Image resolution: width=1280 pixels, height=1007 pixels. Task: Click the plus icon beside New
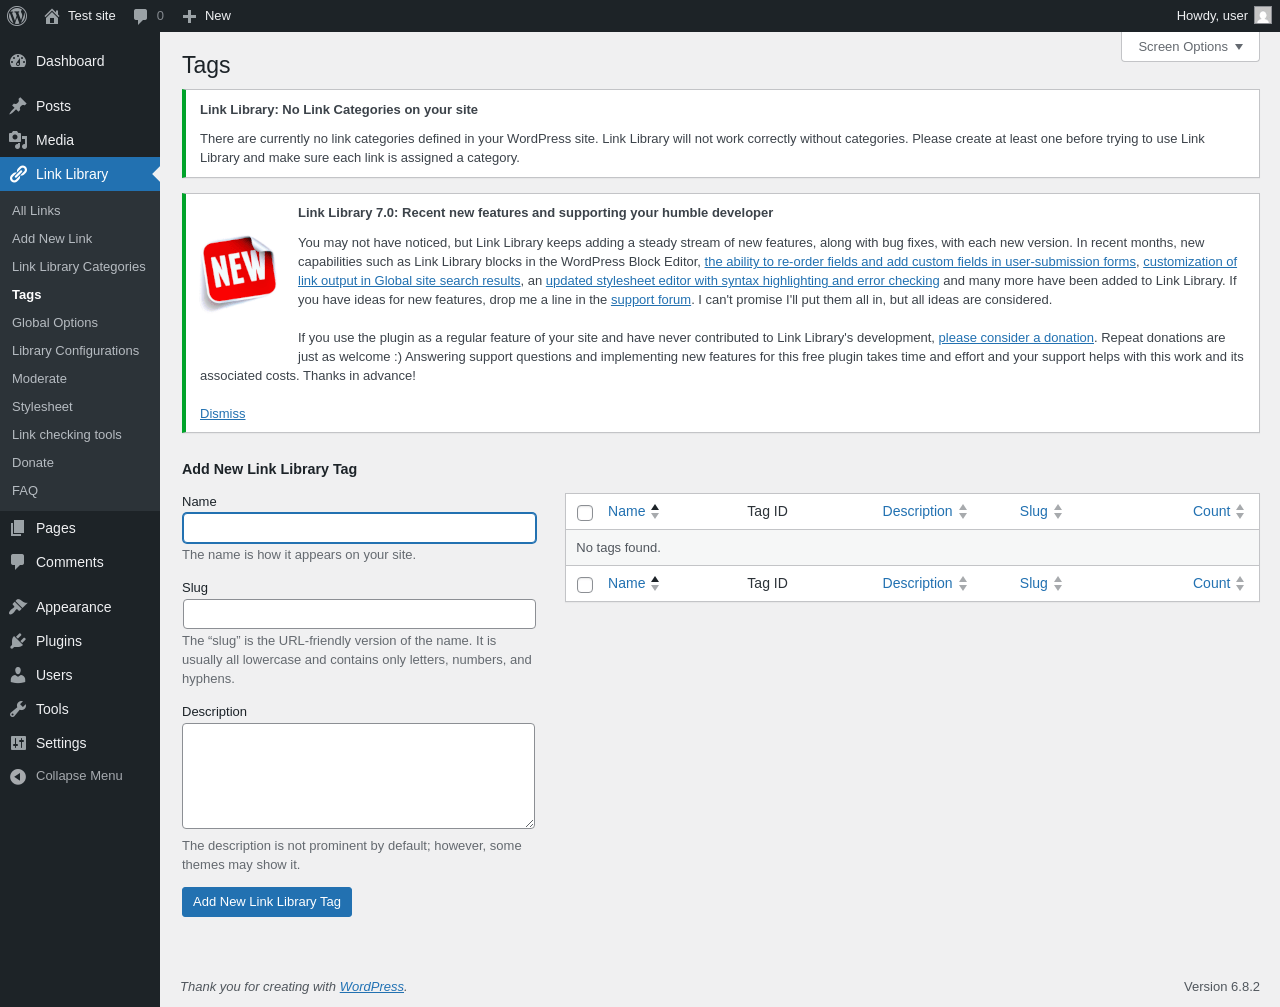(x=189, y=16)
